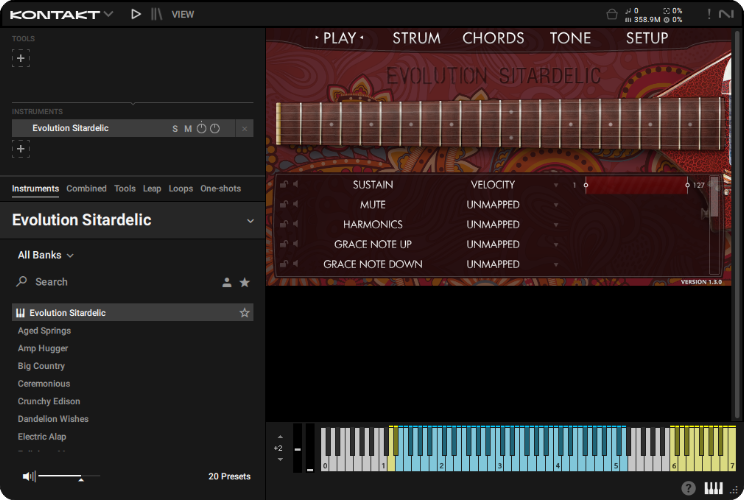Show favorites using star filter icon
744x500 pixels.
tap(245, 283)
